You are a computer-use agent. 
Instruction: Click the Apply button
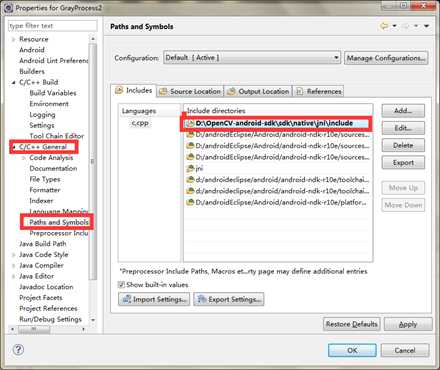408,324
